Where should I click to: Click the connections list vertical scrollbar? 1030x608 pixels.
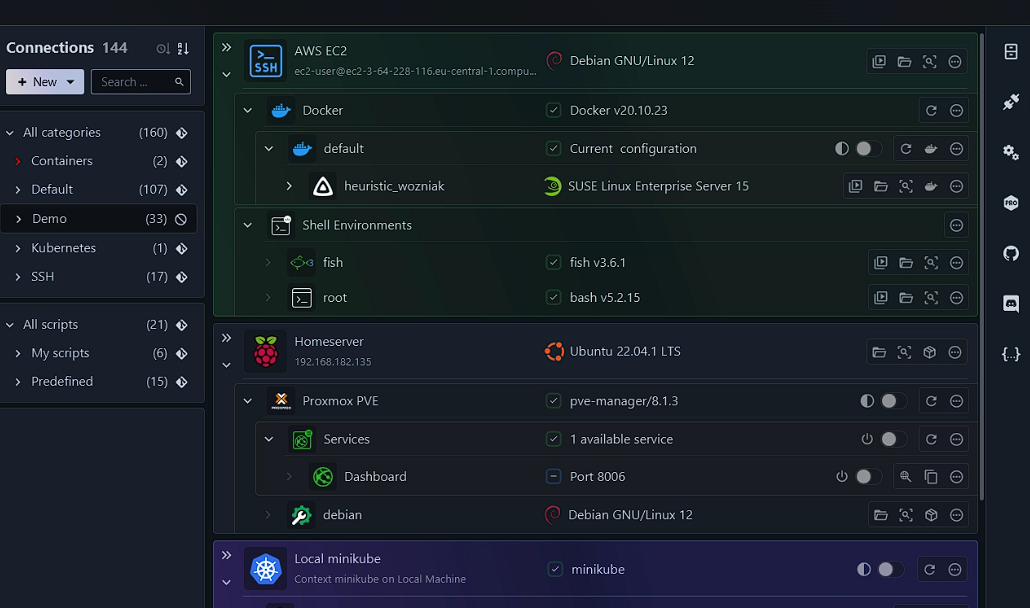[982, 266]
